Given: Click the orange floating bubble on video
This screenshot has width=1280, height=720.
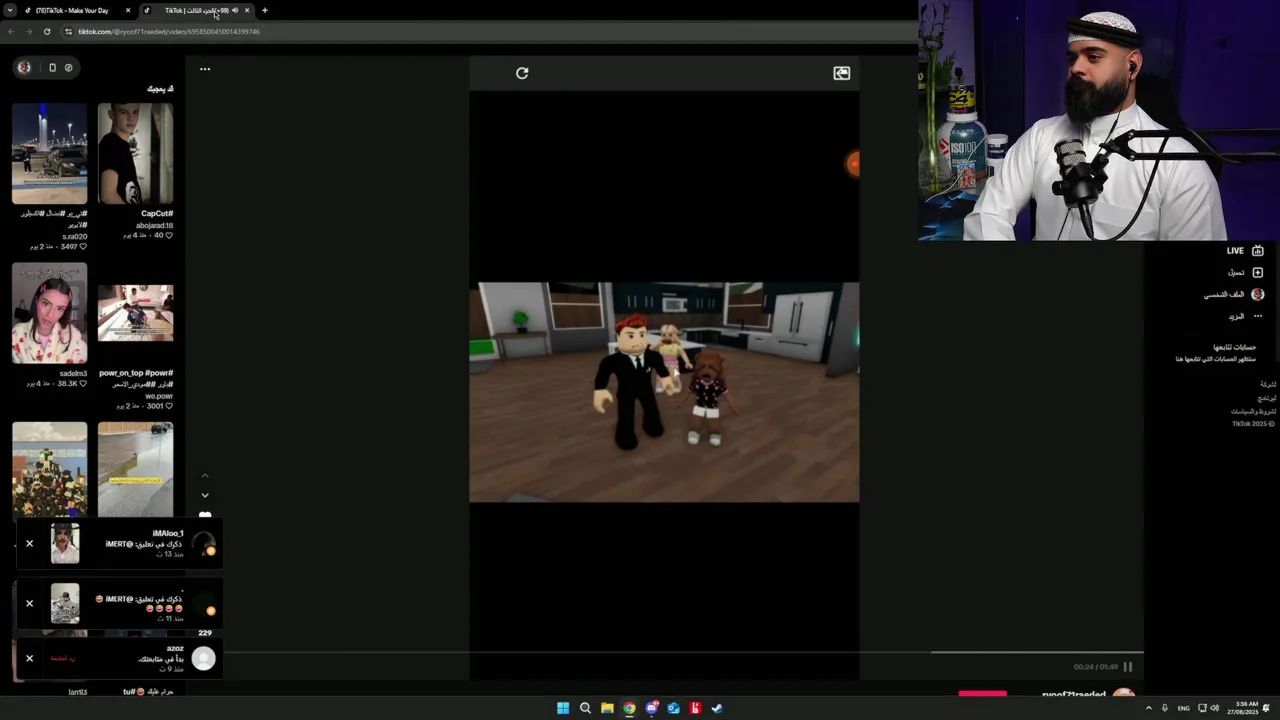Looking at the screenshot, I should 853,164.
